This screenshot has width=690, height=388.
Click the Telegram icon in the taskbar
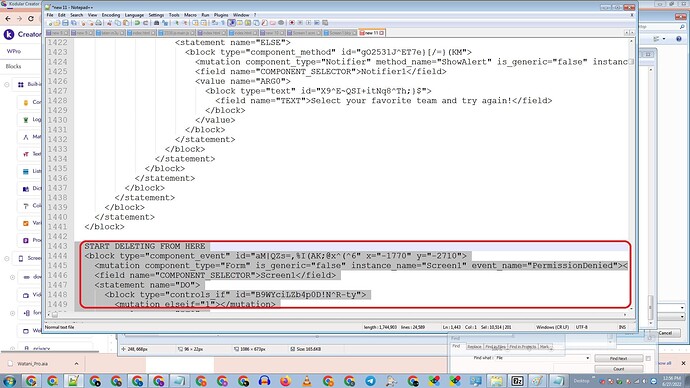pos(371,381)
